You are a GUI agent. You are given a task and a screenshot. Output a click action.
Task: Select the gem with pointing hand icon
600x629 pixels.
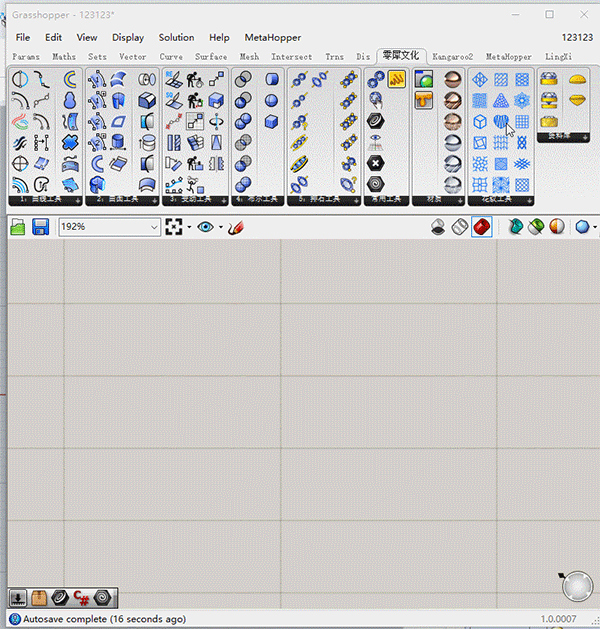pyautogui.click(x=376, y=101)
